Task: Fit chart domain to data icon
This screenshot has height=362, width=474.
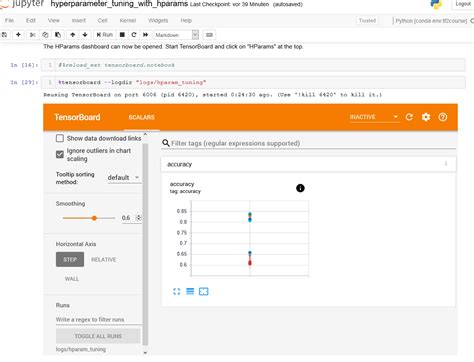Action: pyautogui.click(x=203, y=291)
